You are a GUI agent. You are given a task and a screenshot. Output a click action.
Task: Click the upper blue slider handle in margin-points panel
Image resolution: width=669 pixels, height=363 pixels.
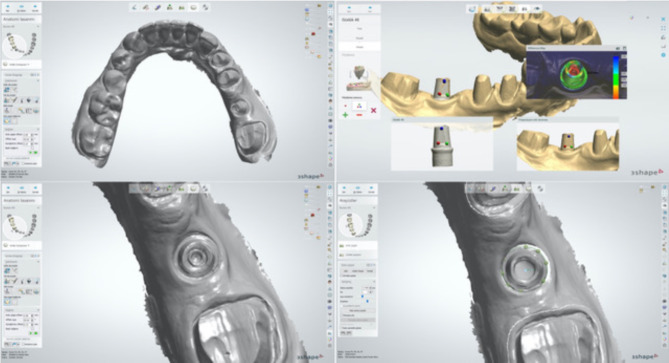coord(363,296)
